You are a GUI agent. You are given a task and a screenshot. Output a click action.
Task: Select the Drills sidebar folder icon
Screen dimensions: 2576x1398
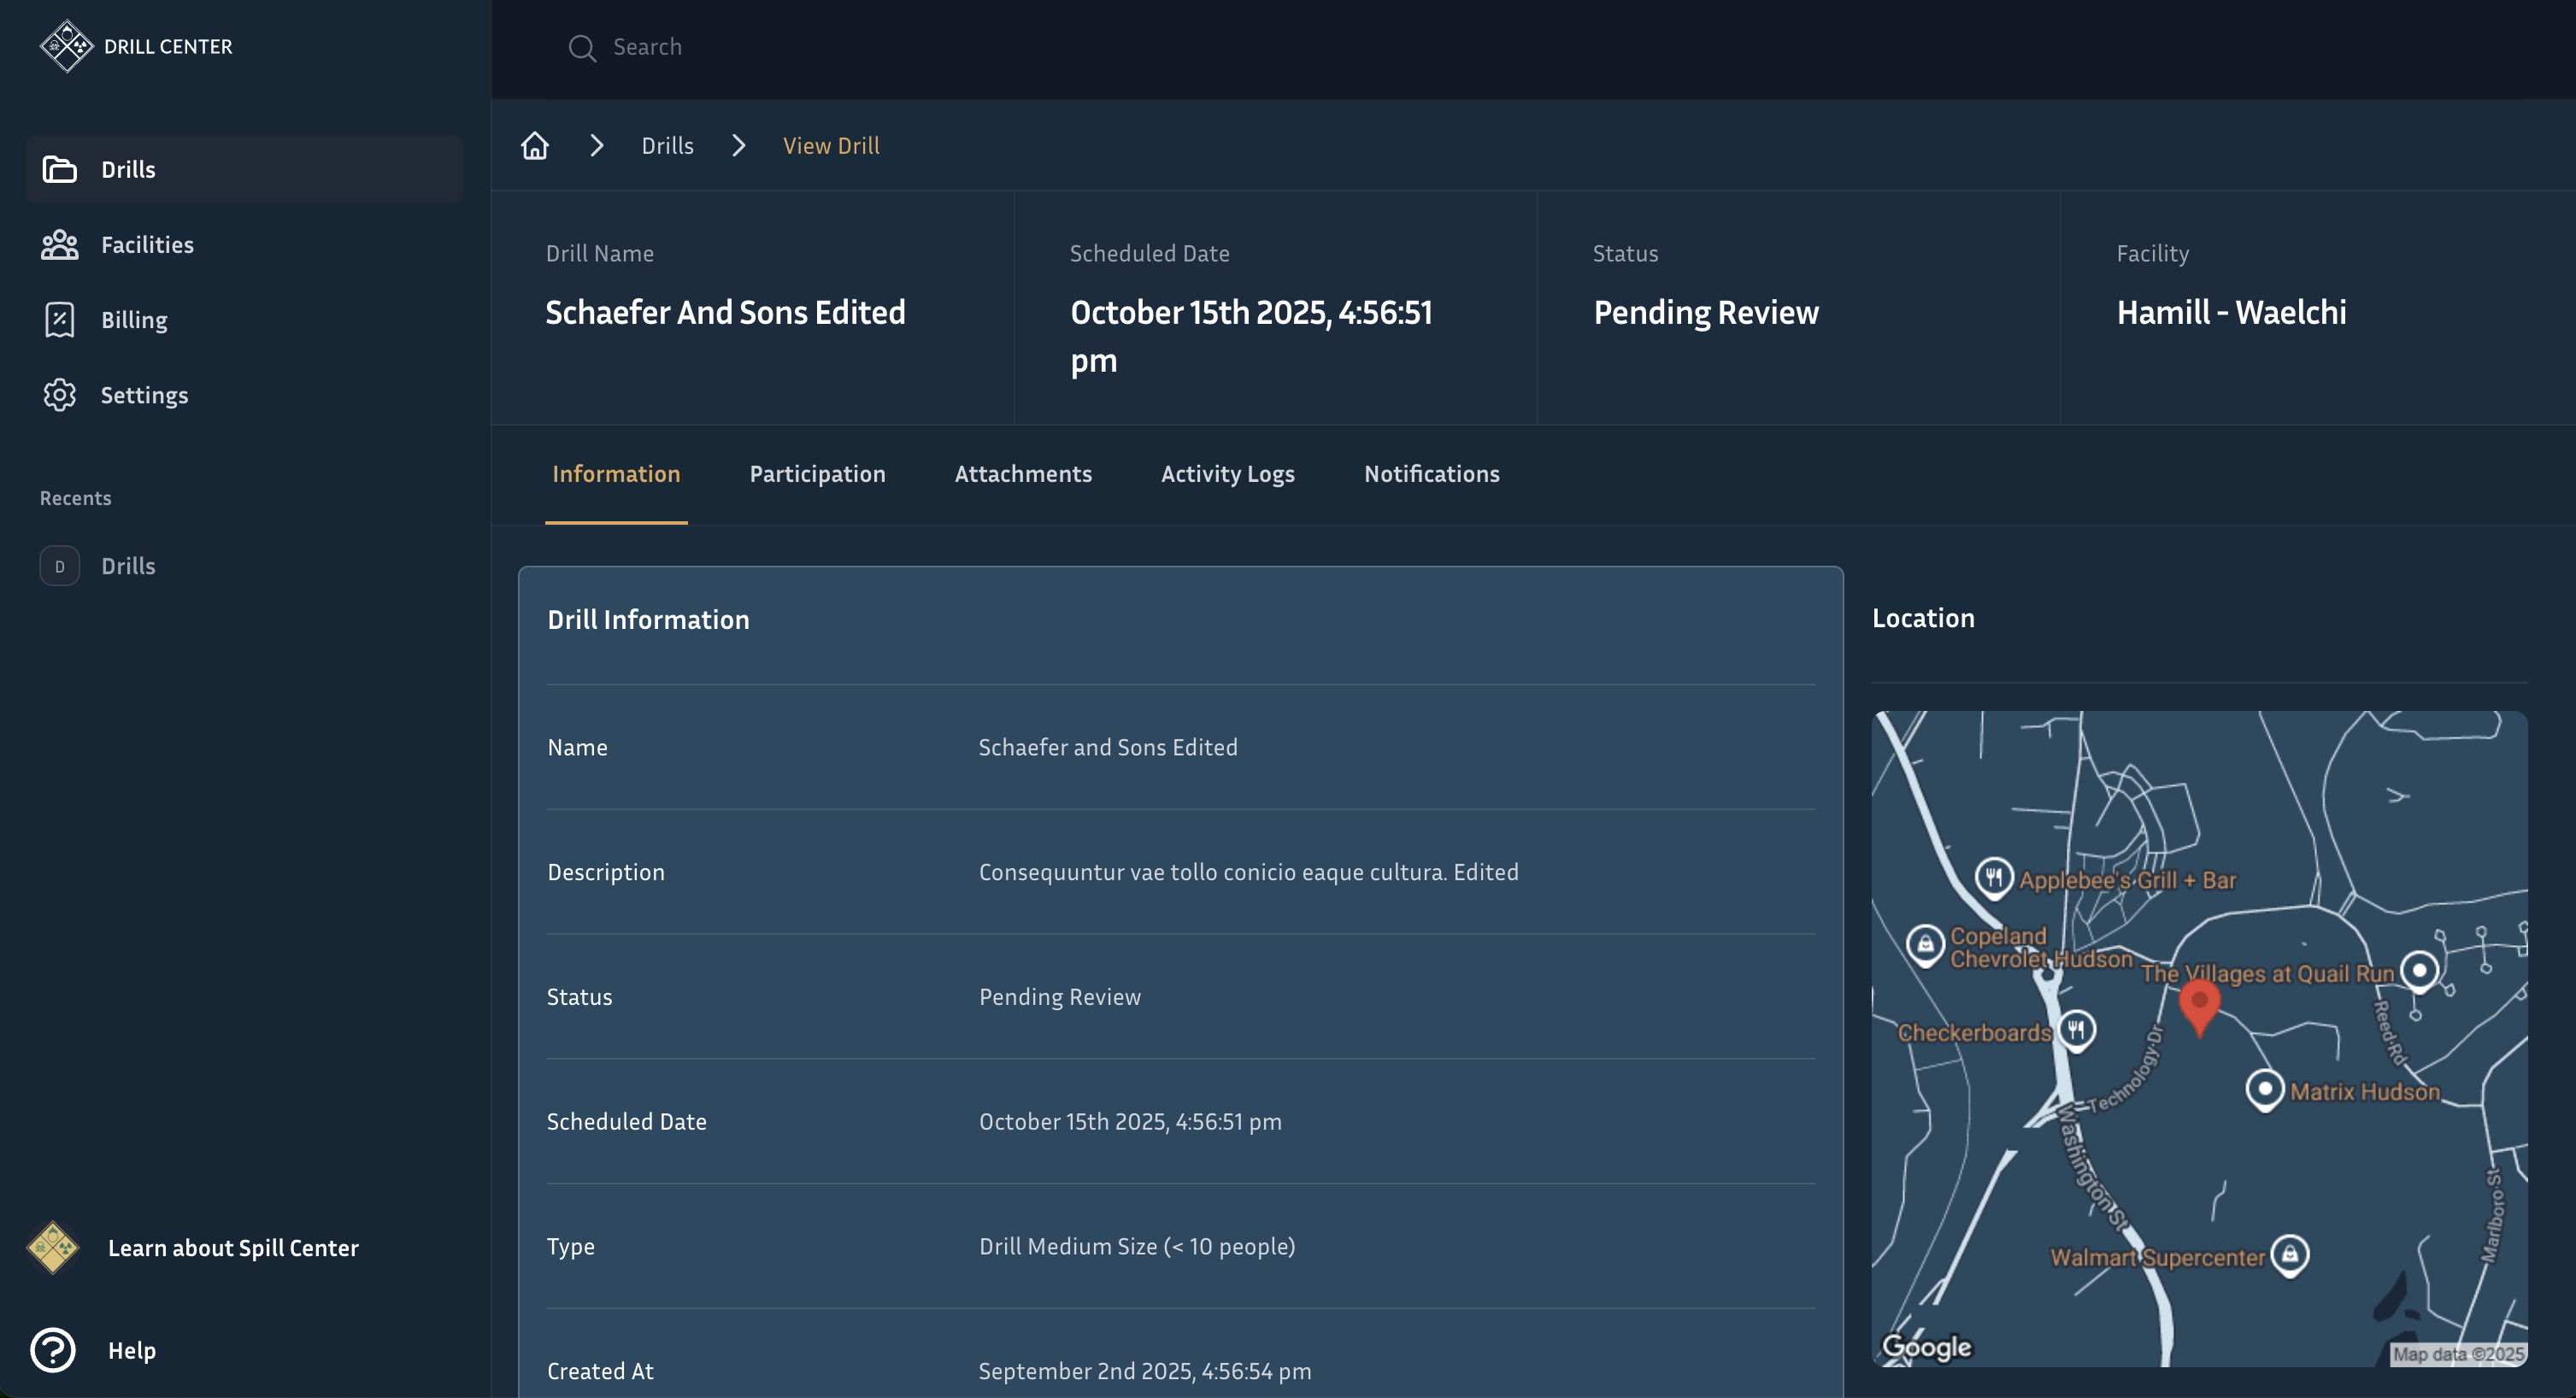(60, 169)
